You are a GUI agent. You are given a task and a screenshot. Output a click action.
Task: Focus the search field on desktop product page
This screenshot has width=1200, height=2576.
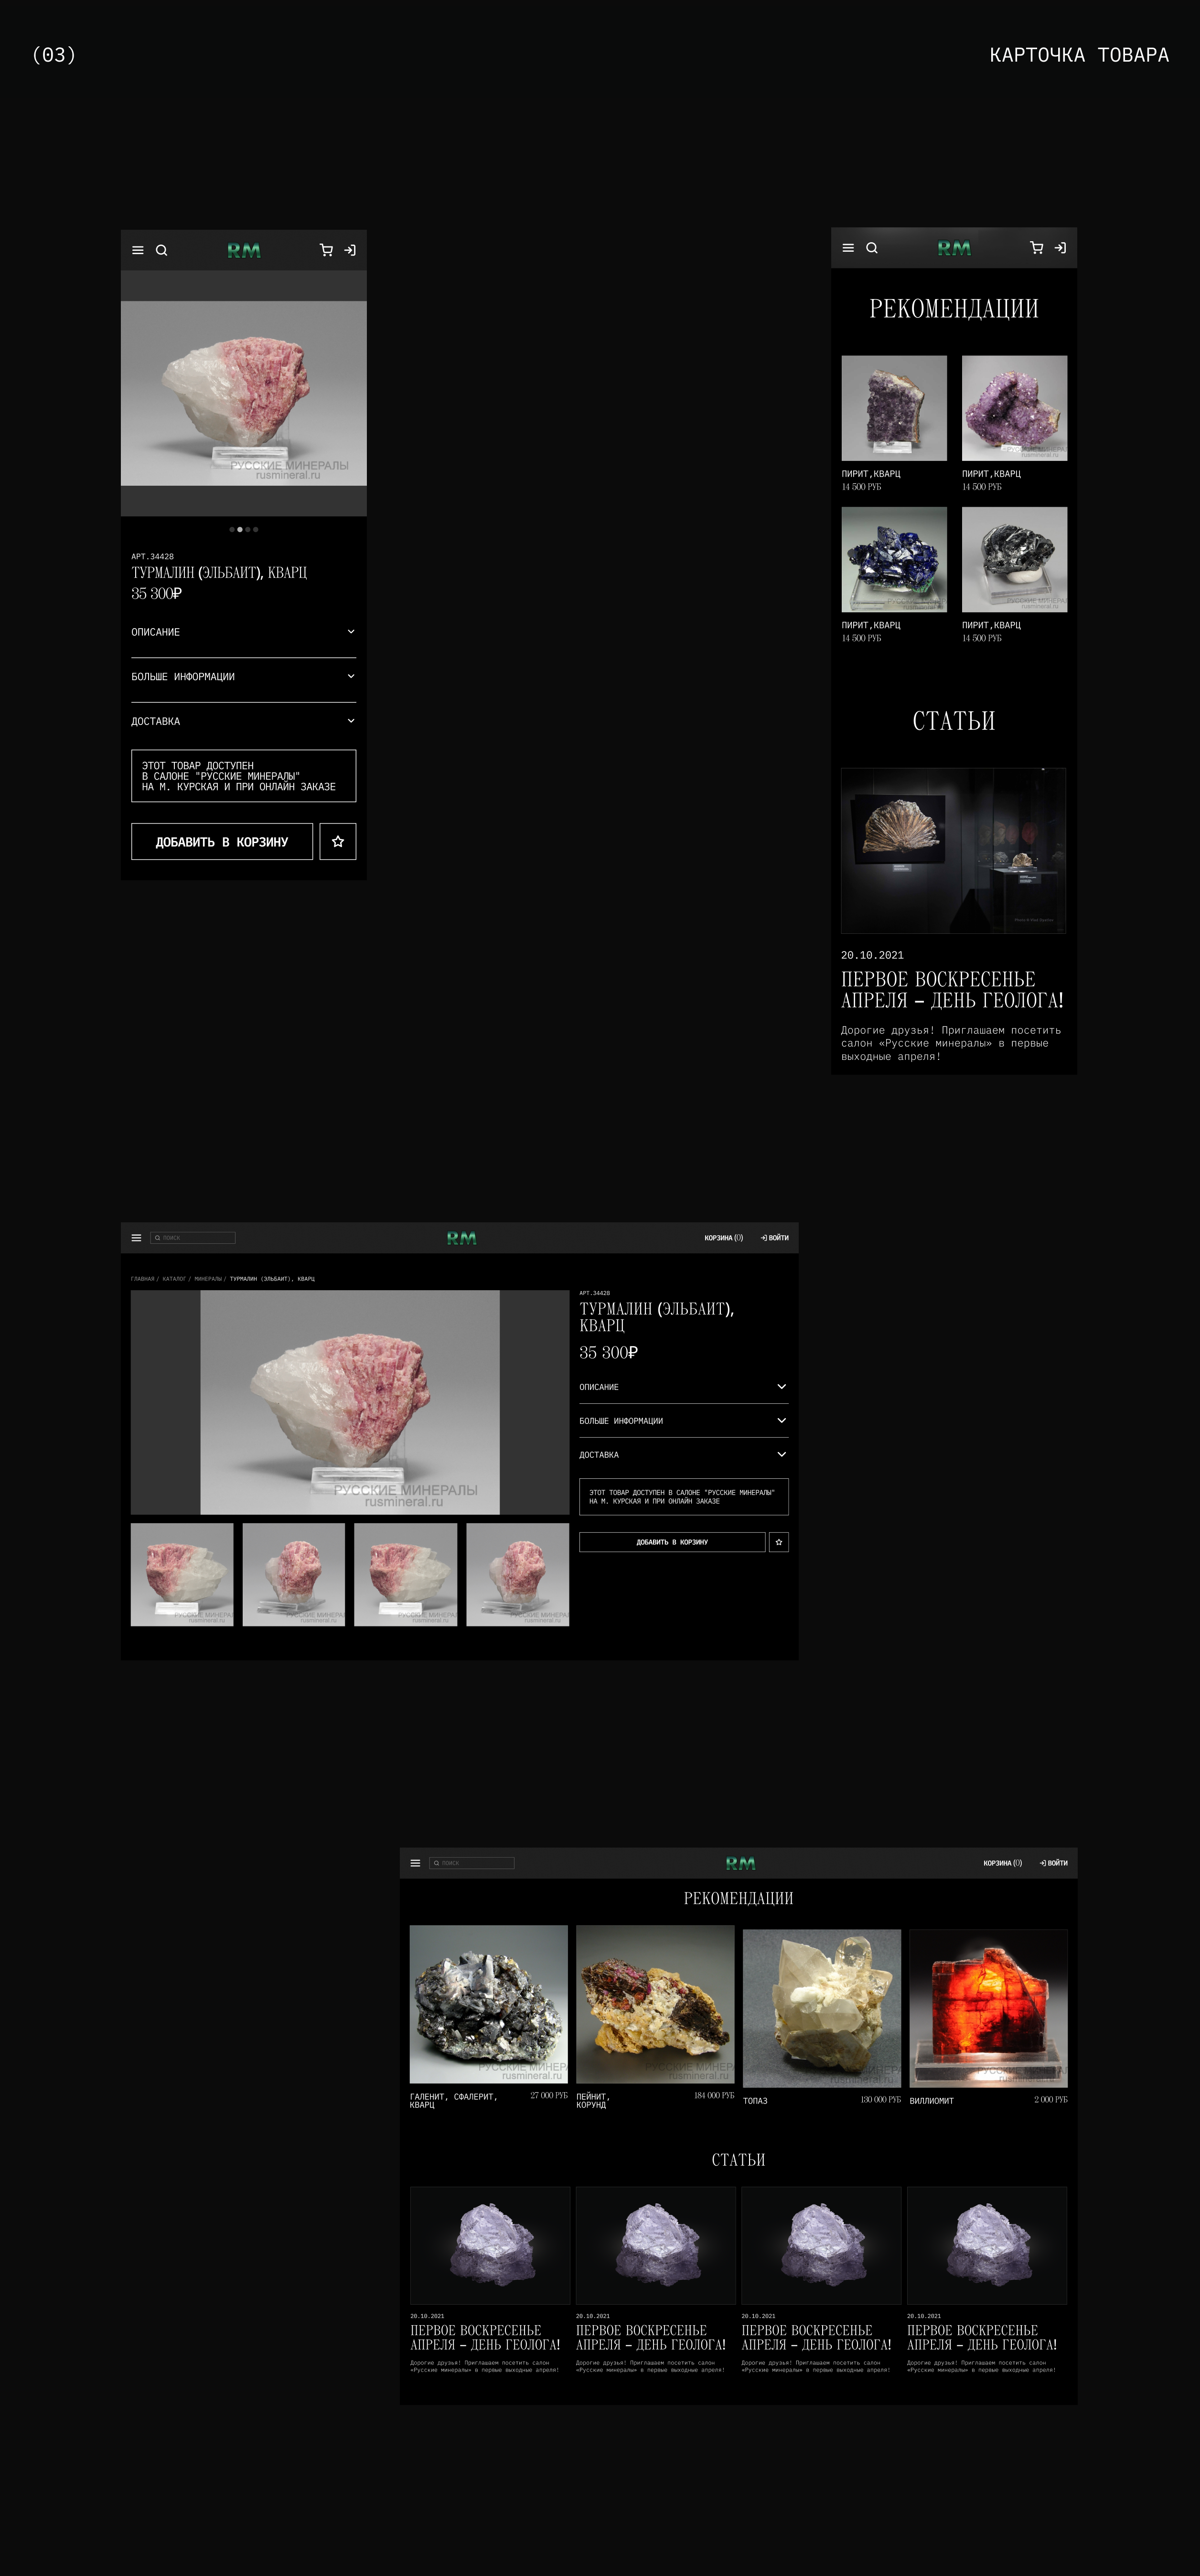(x=193, y=1238)
